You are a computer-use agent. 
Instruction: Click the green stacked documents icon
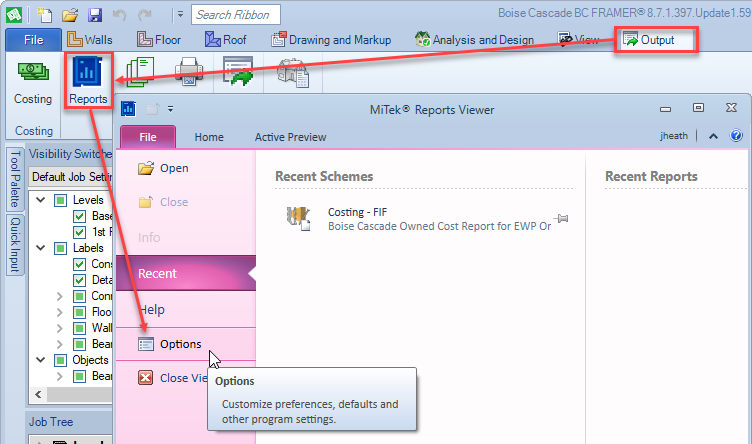140,72
